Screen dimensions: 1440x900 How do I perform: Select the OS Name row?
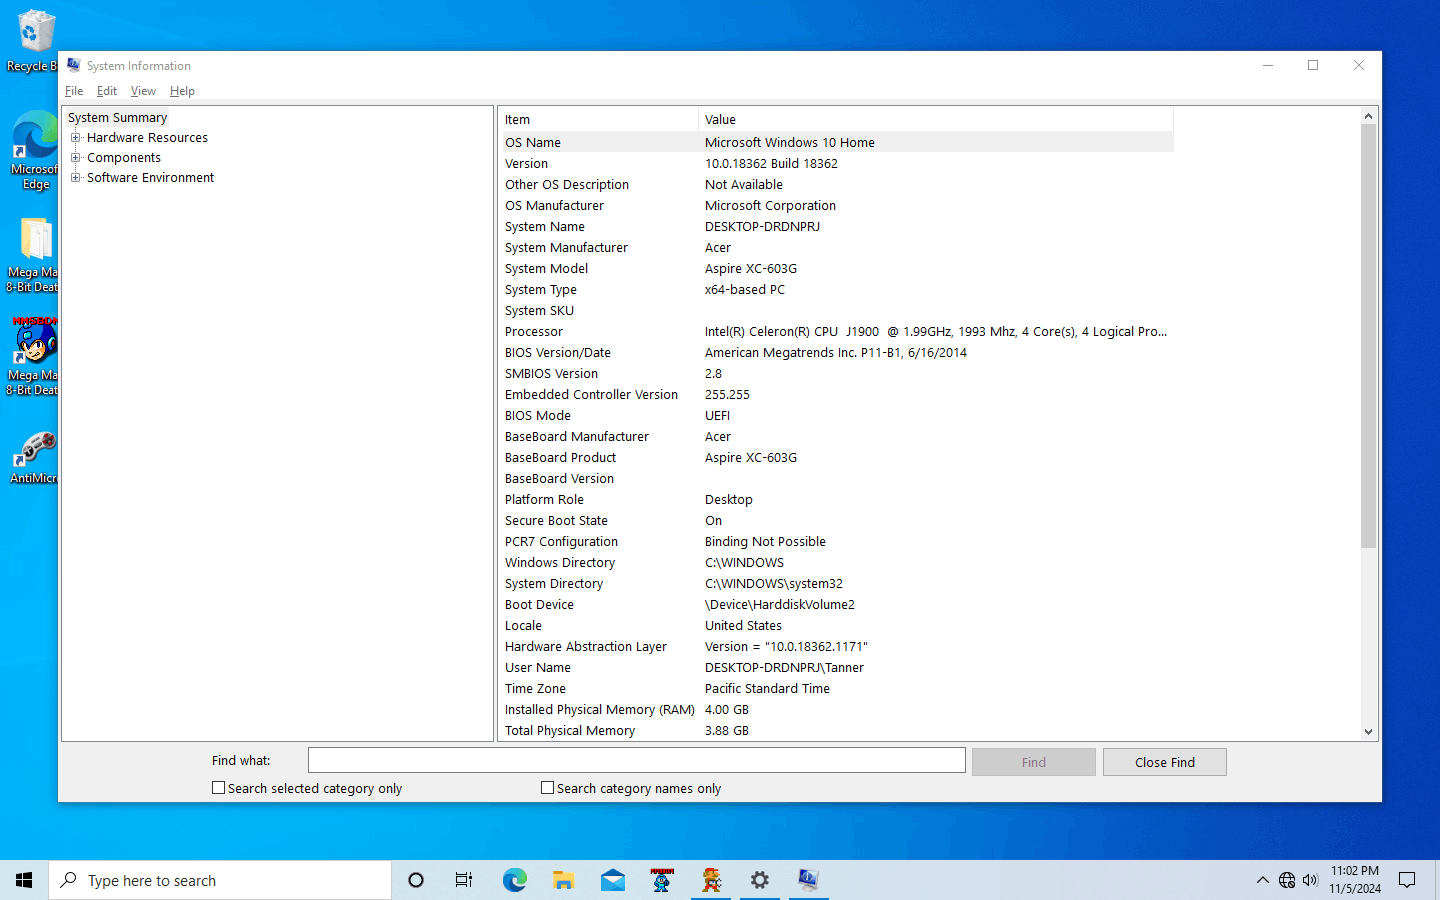point(836,142)
